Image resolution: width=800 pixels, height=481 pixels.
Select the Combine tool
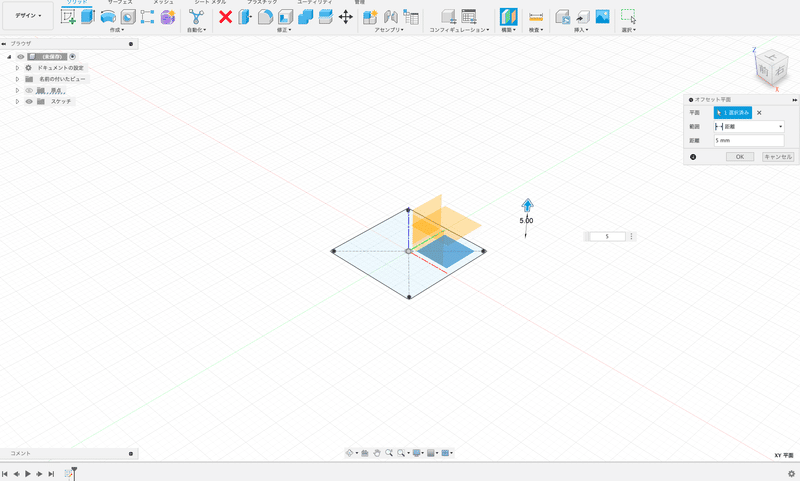click(x=305, y=17)
